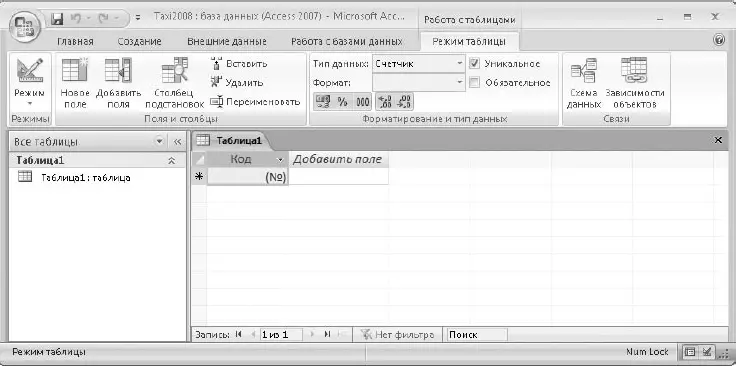Toggle the Уникальное checkbox
Image resolution: width=736 pixels, height=366 pixels.
pos(475,64)
